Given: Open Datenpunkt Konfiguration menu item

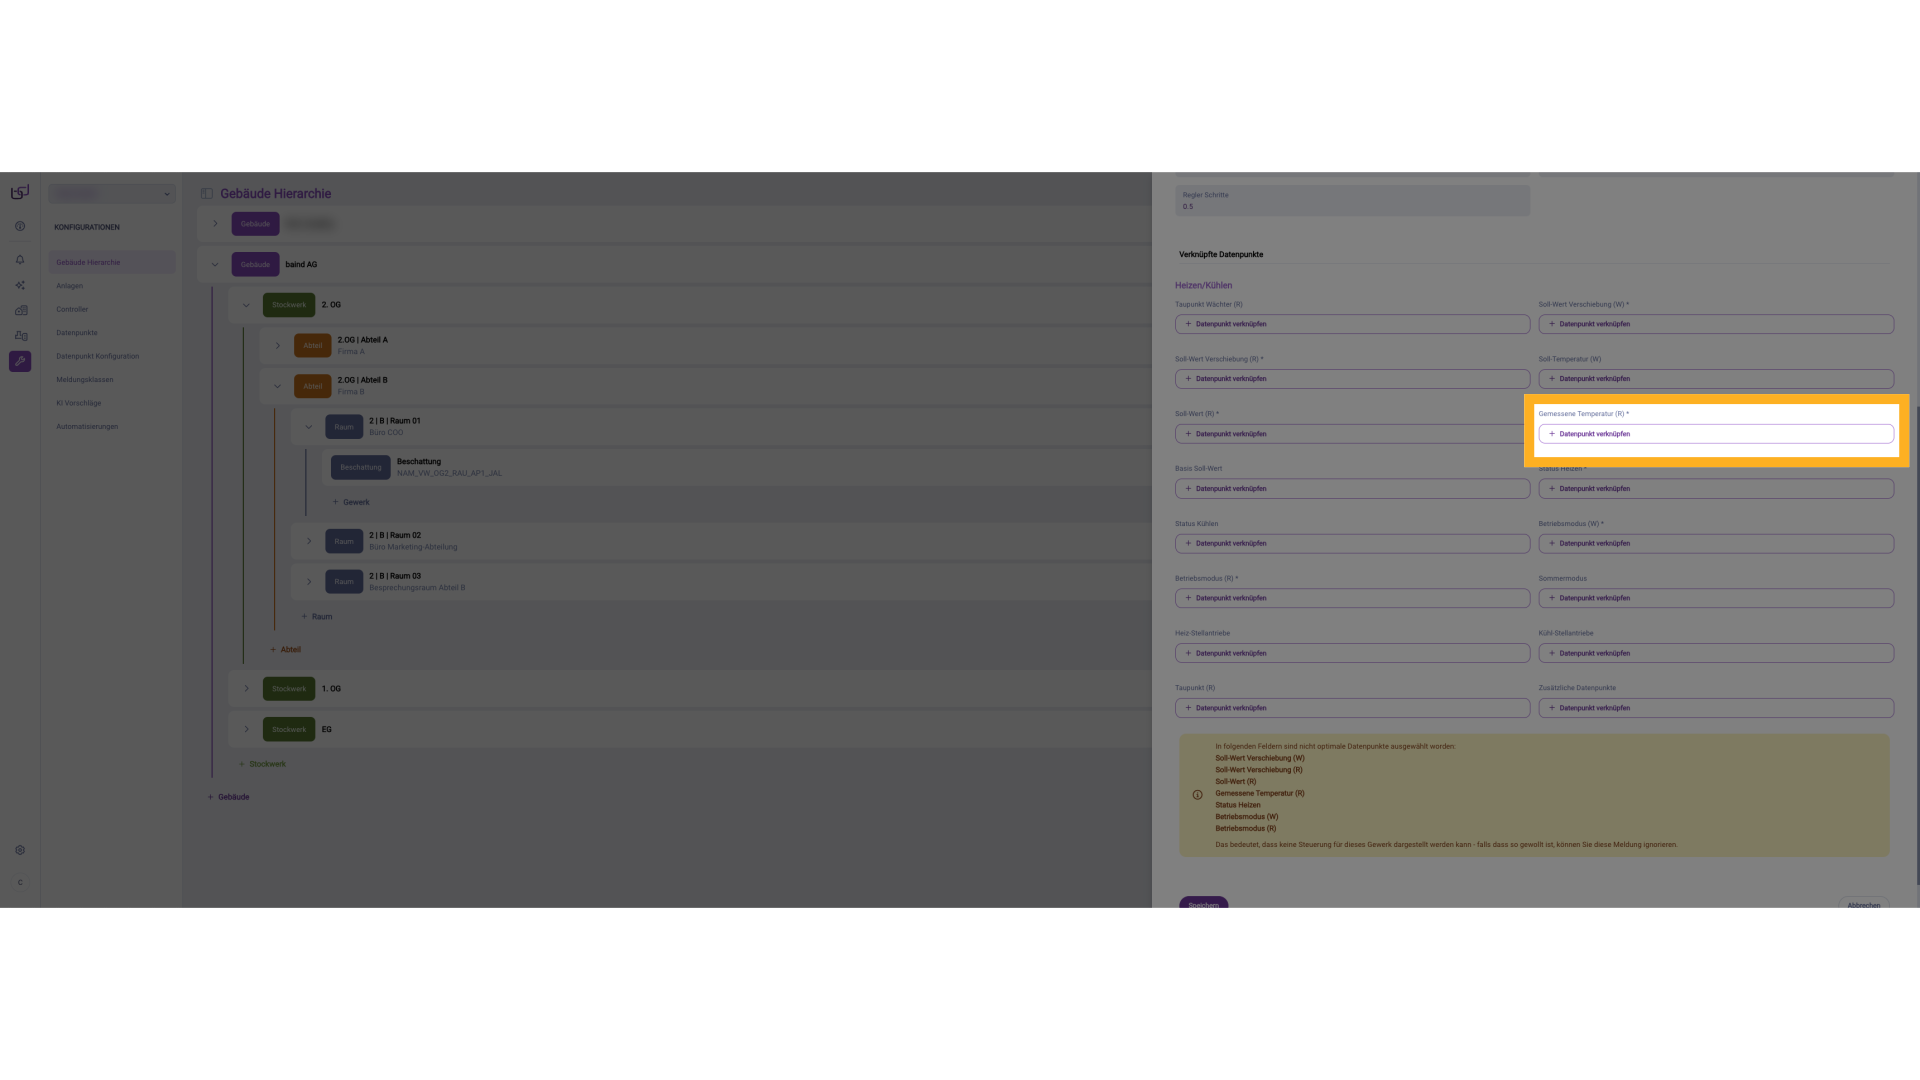Looking at the screenshot, I should click(98, 356).
